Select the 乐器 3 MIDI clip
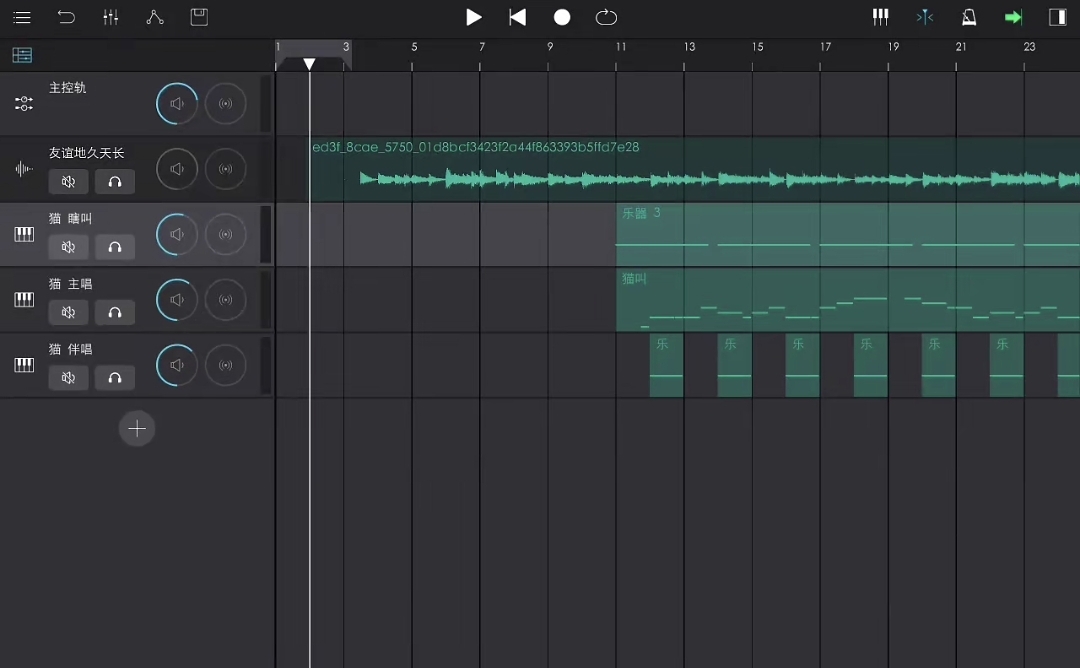The height and width of the screenshot is (668, 1080). coord(848,235)
